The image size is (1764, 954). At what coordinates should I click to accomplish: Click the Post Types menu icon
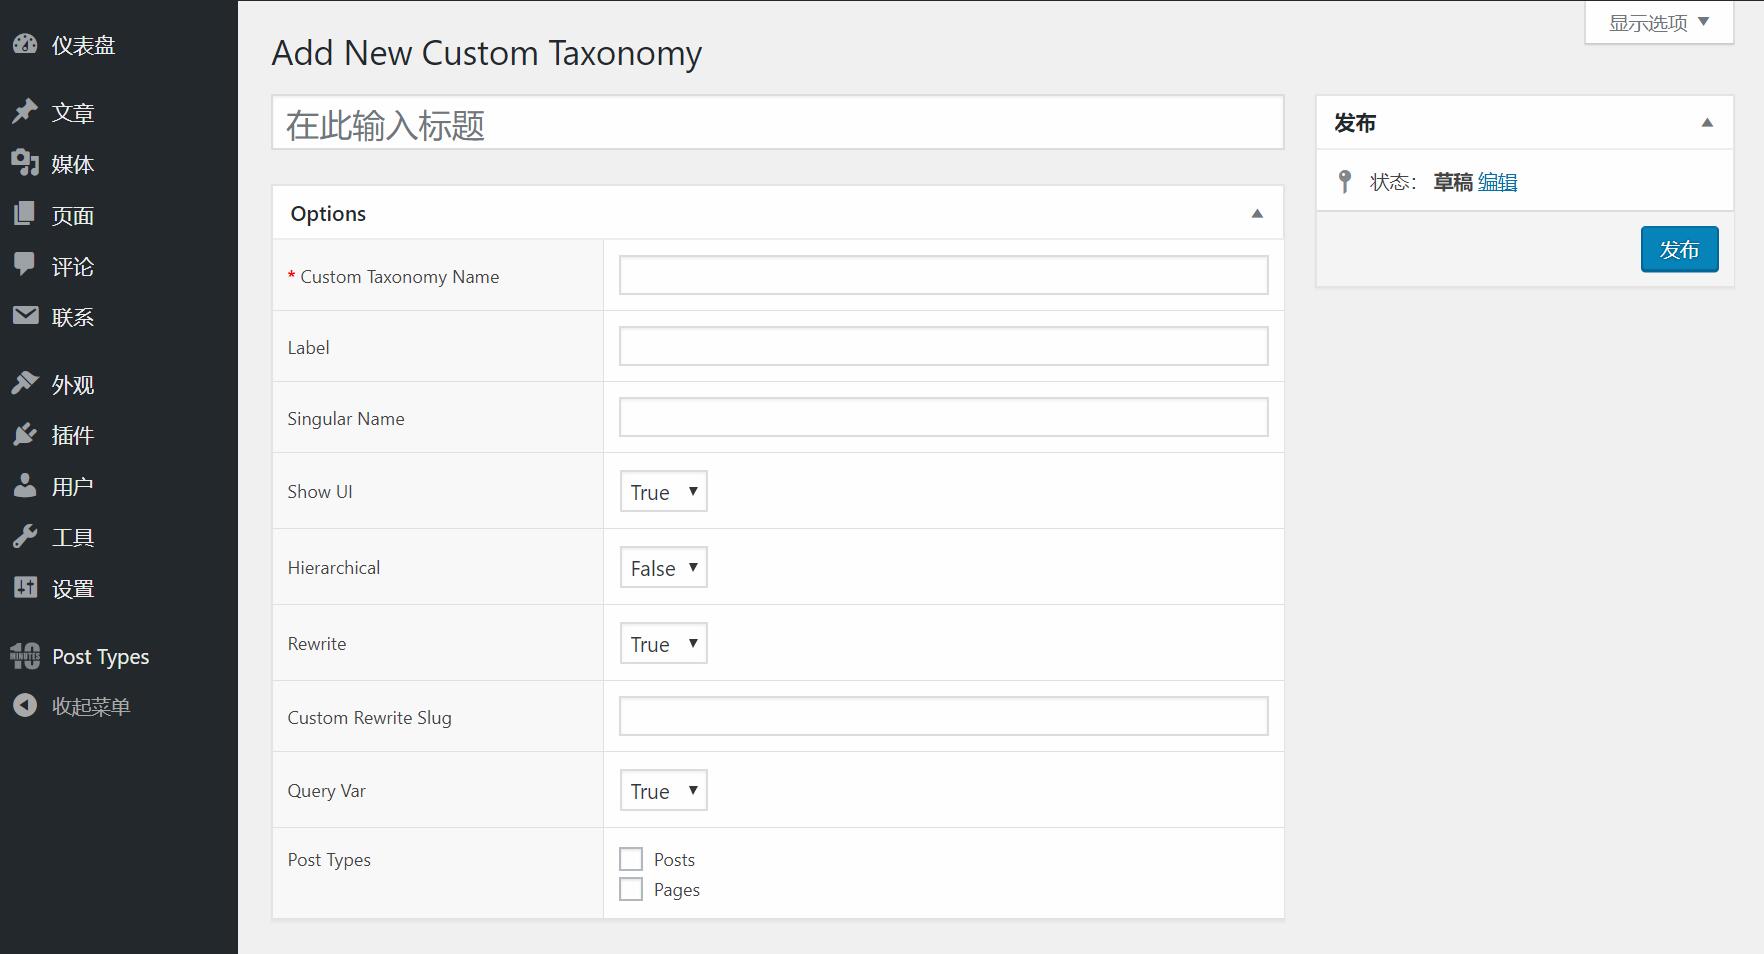tap(25, 656)
